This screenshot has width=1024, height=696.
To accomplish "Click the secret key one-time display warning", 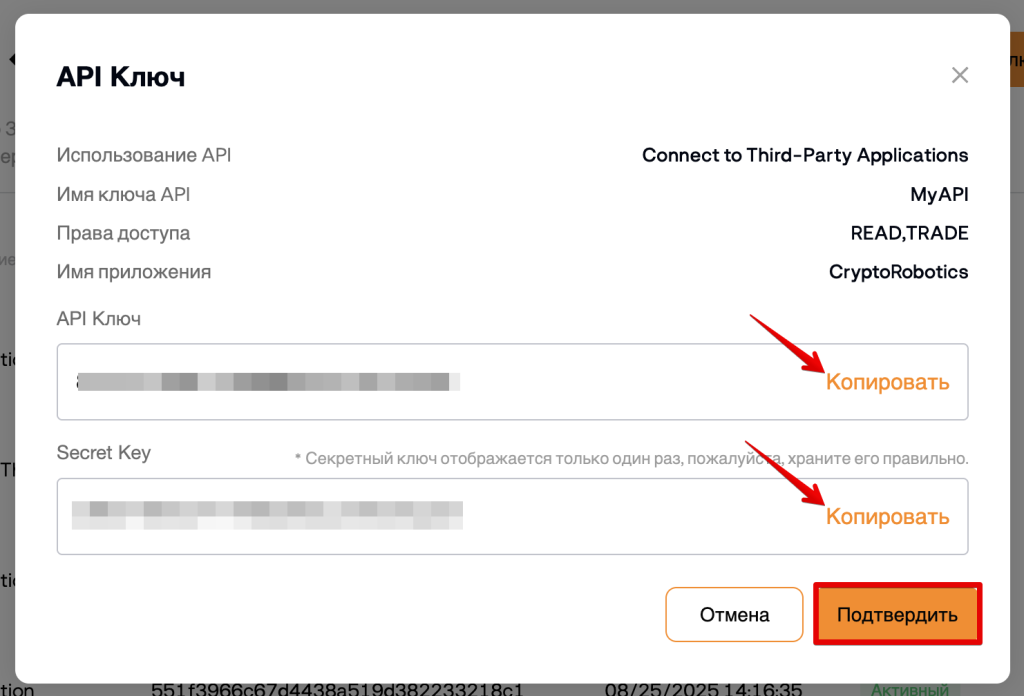I will tap(632, 458).
